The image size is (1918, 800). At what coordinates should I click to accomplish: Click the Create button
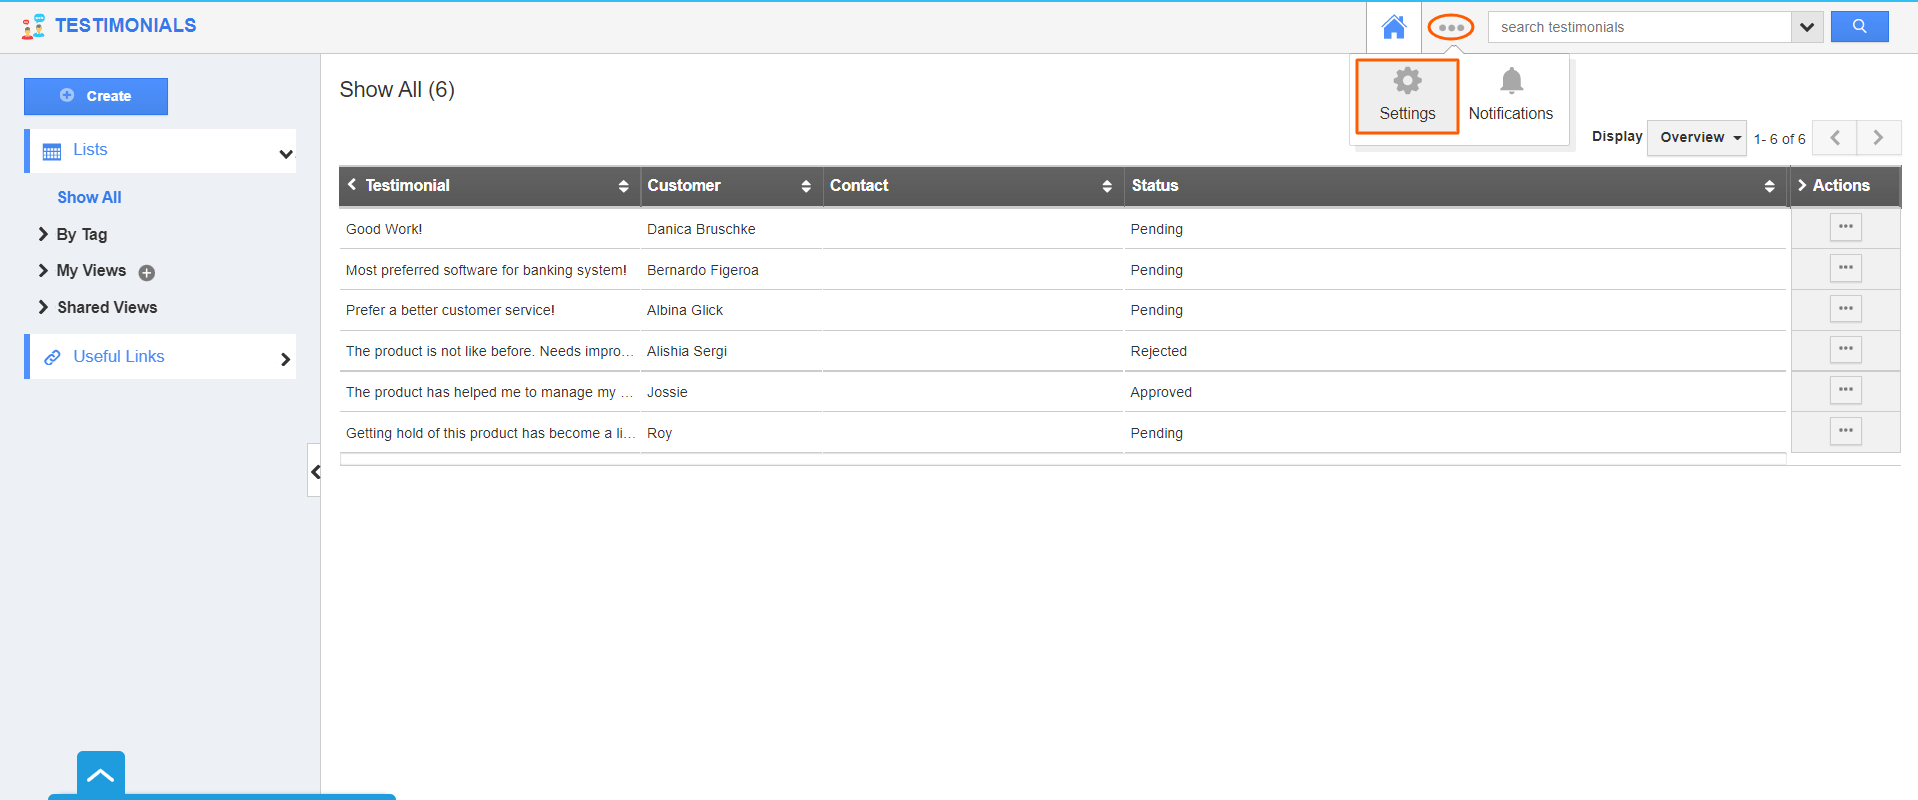pyautogui.click(x=96, y=96)
